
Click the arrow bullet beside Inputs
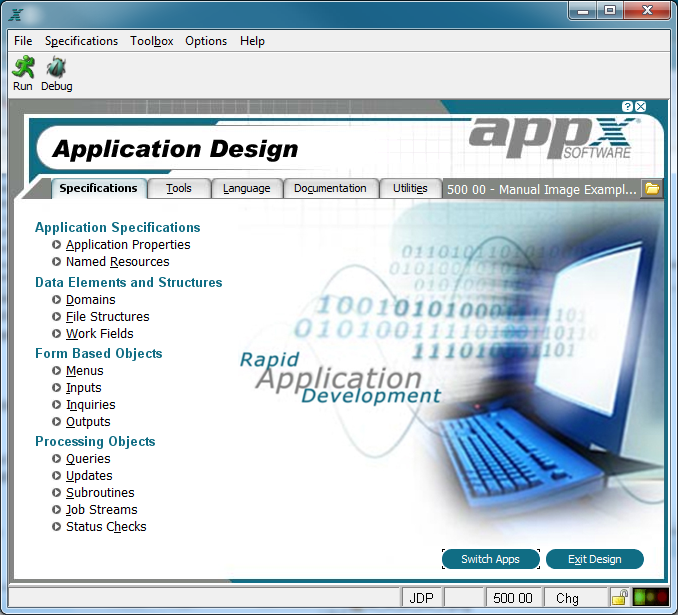click(56, 388)
